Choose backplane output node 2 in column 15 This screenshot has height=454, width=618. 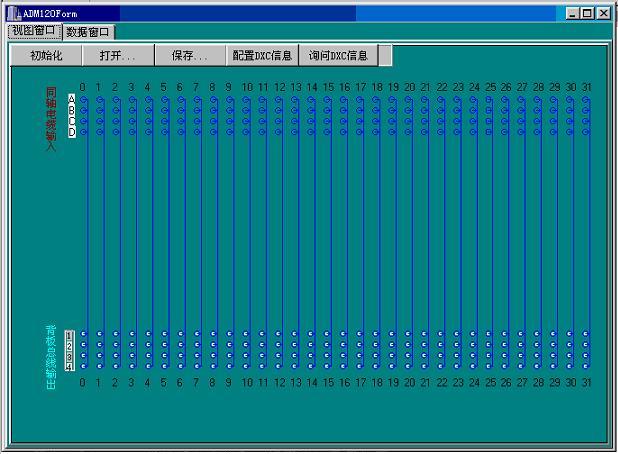coord(327,345)
